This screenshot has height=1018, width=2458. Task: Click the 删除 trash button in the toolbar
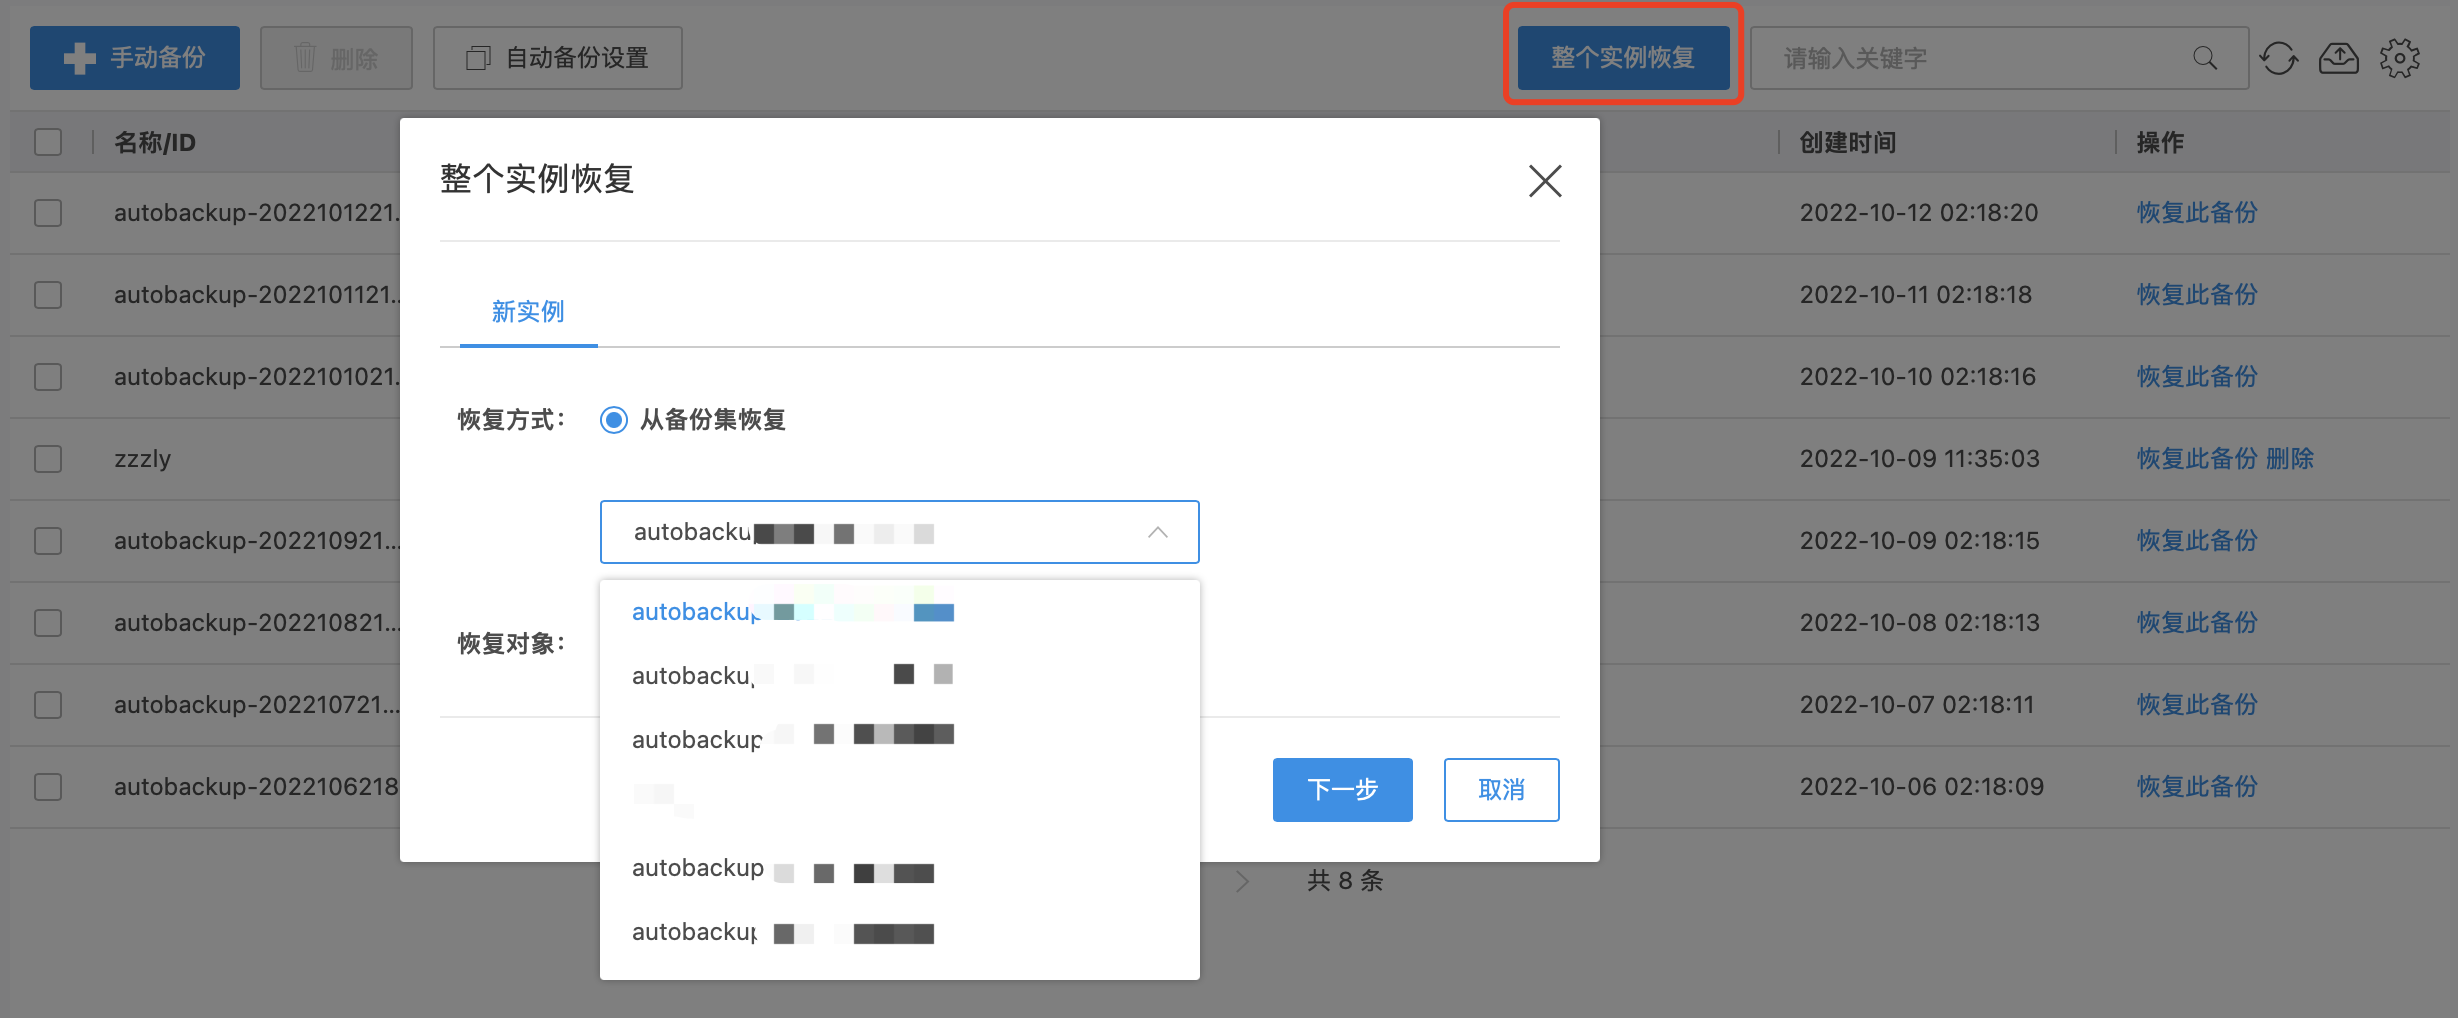(x=336, y=58)
